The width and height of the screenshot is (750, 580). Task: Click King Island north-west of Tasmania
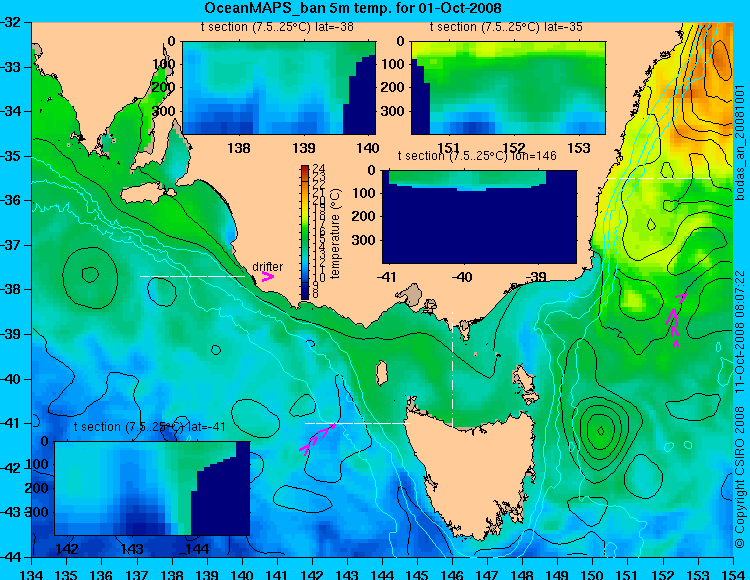pyautogui.click(x=381, y=373)
